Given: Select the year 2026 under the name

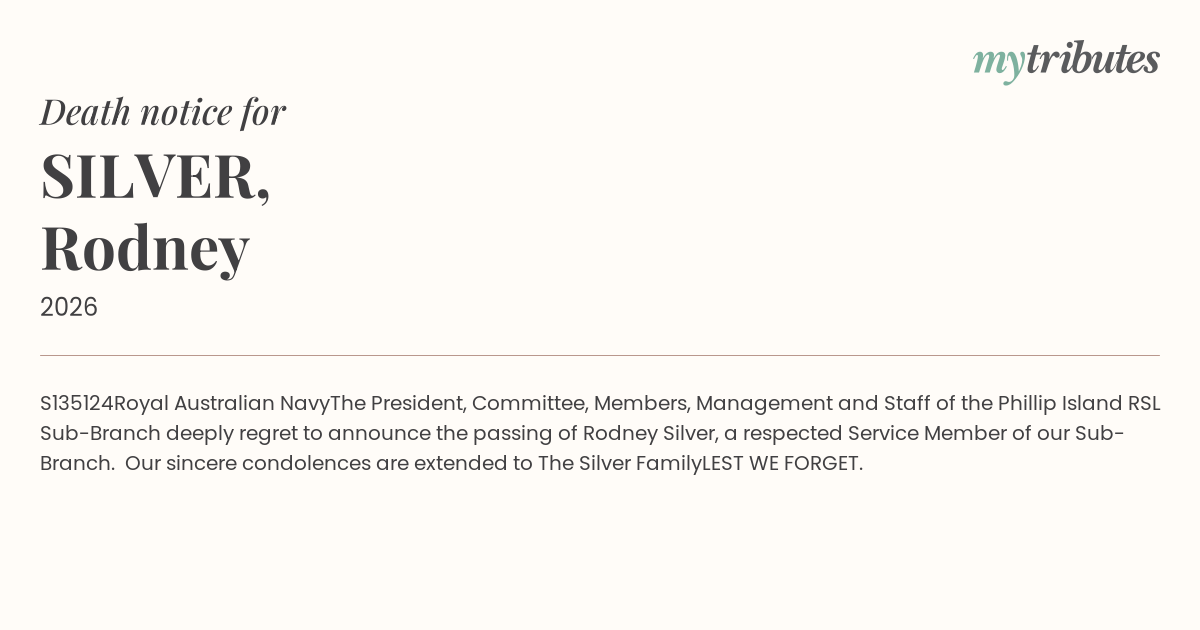Looking at the screenshot, I should (x=69, y=307).
